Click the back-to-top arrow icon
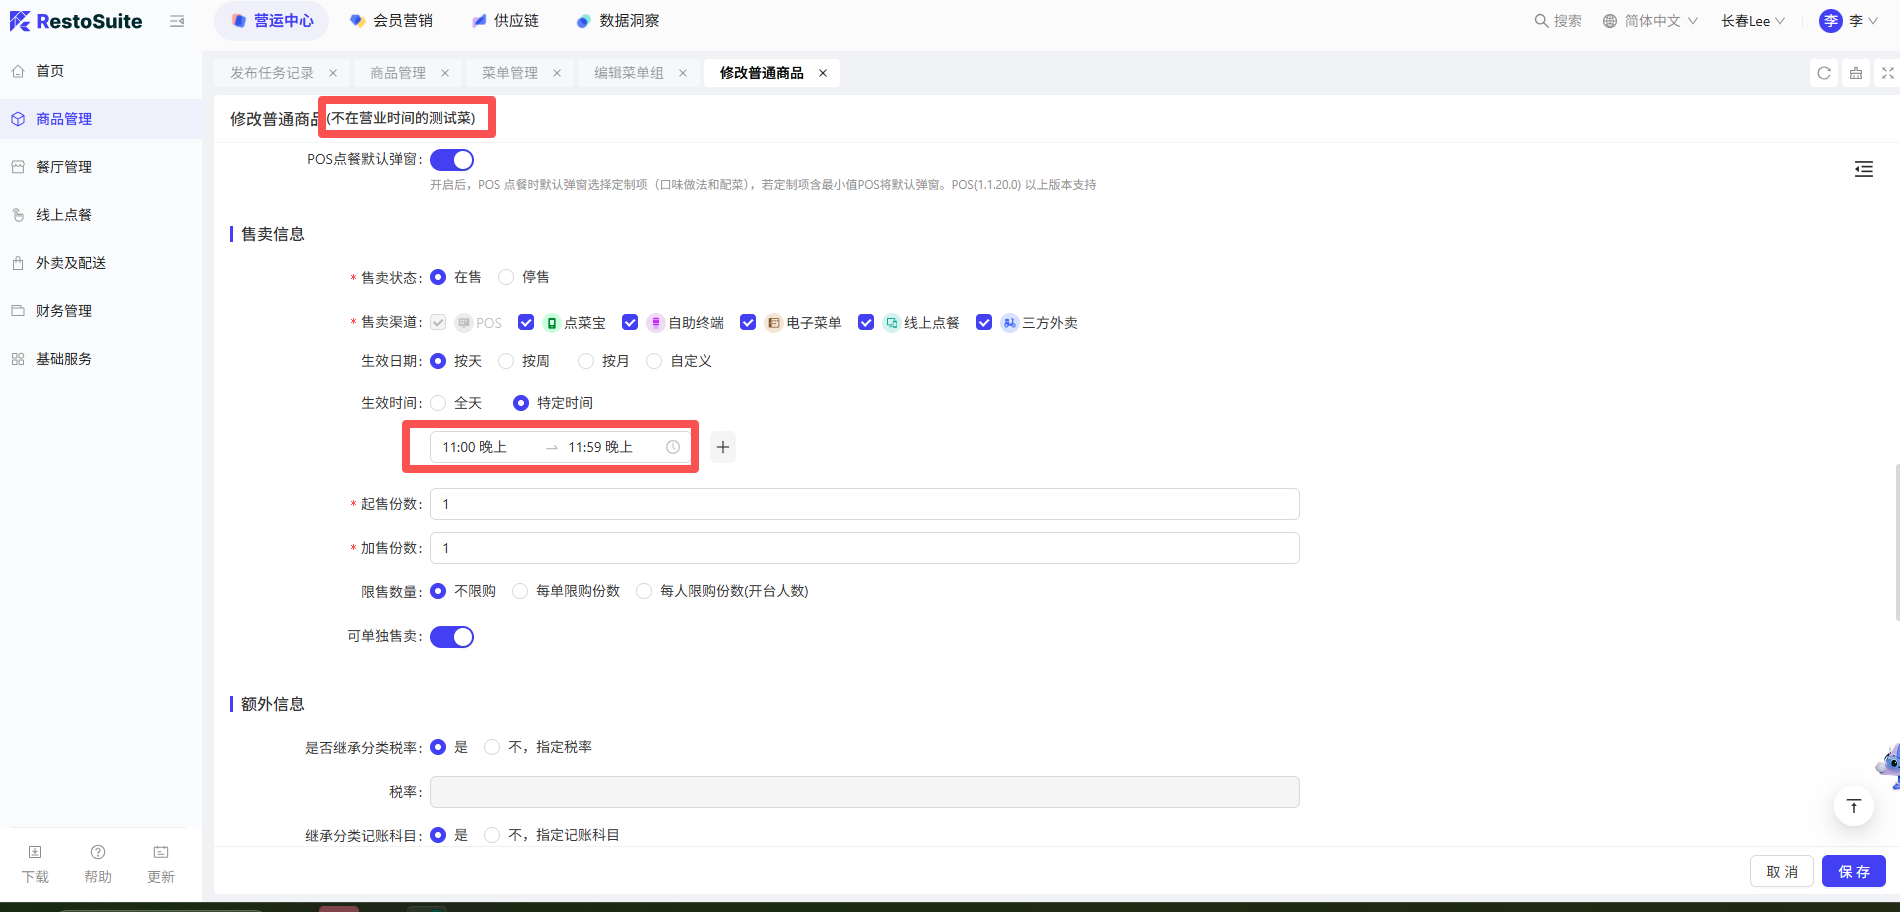 (x=1853, y=806)
